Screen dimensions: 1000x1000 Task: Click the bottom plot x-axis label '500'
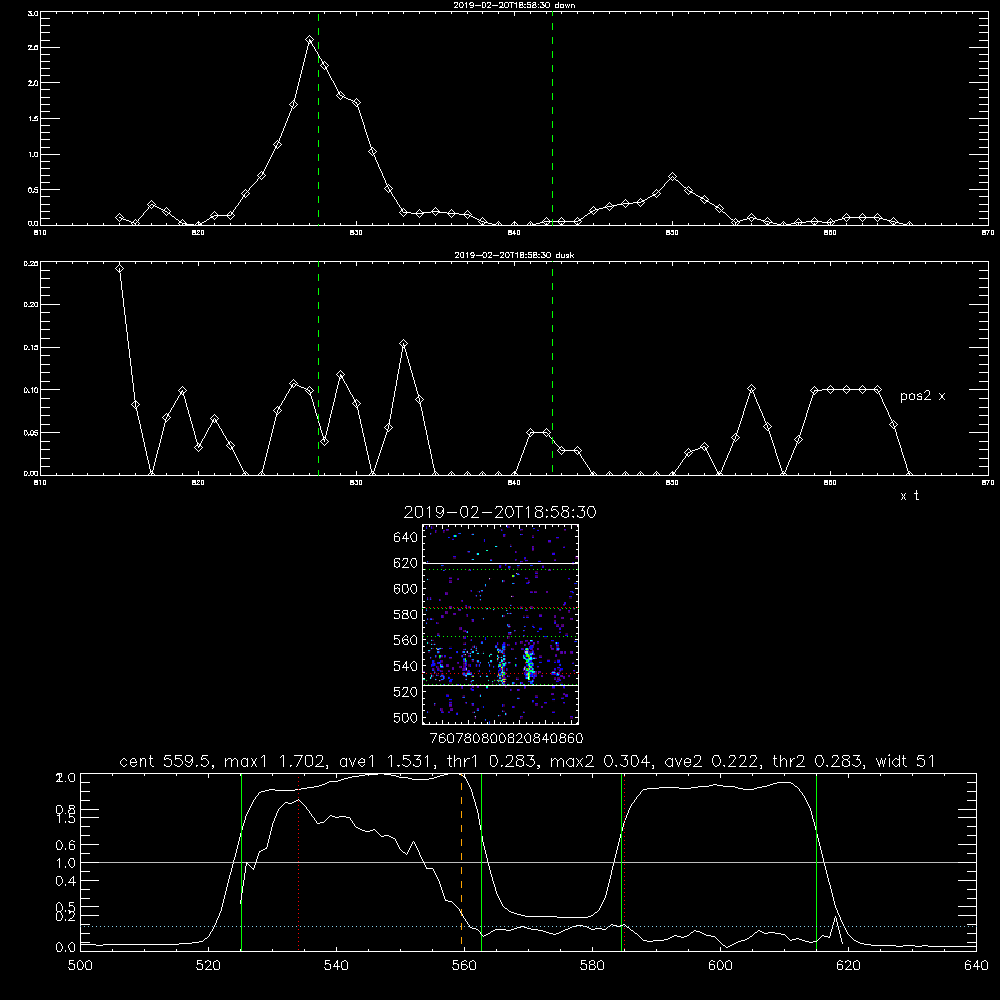(80, 966)
